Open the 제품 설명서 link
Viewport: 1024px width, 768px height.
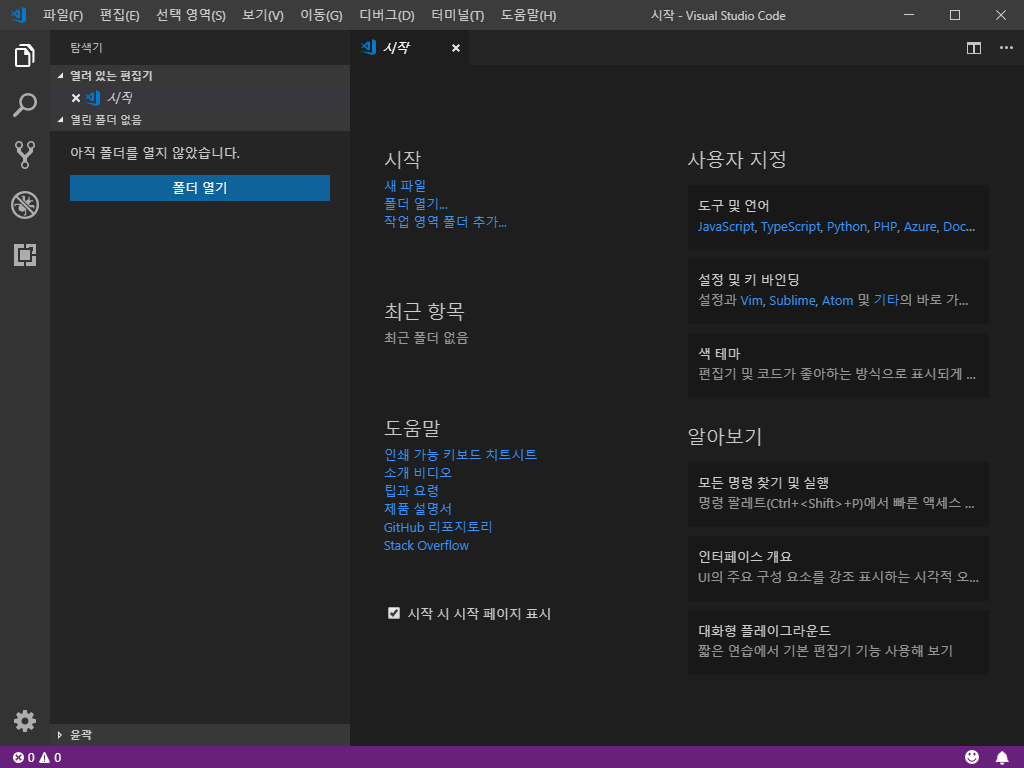(x=418, y=509)
